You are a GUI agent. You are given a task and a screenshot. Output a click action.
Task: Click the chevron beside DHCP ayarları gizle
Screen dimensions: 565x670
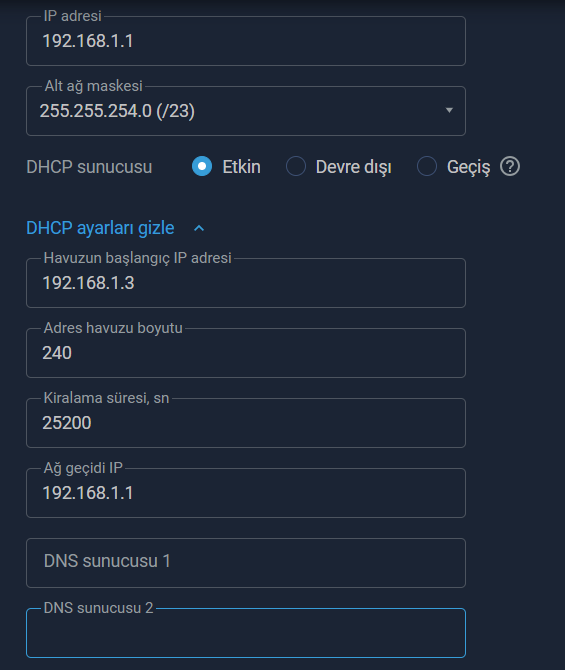click(199, 228)
